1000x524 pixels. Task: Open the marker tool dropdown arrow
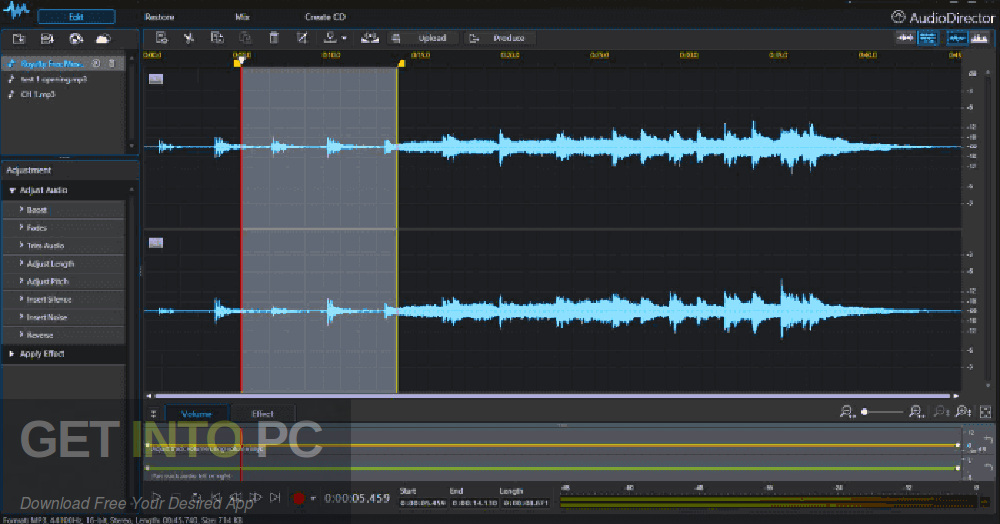344,38
